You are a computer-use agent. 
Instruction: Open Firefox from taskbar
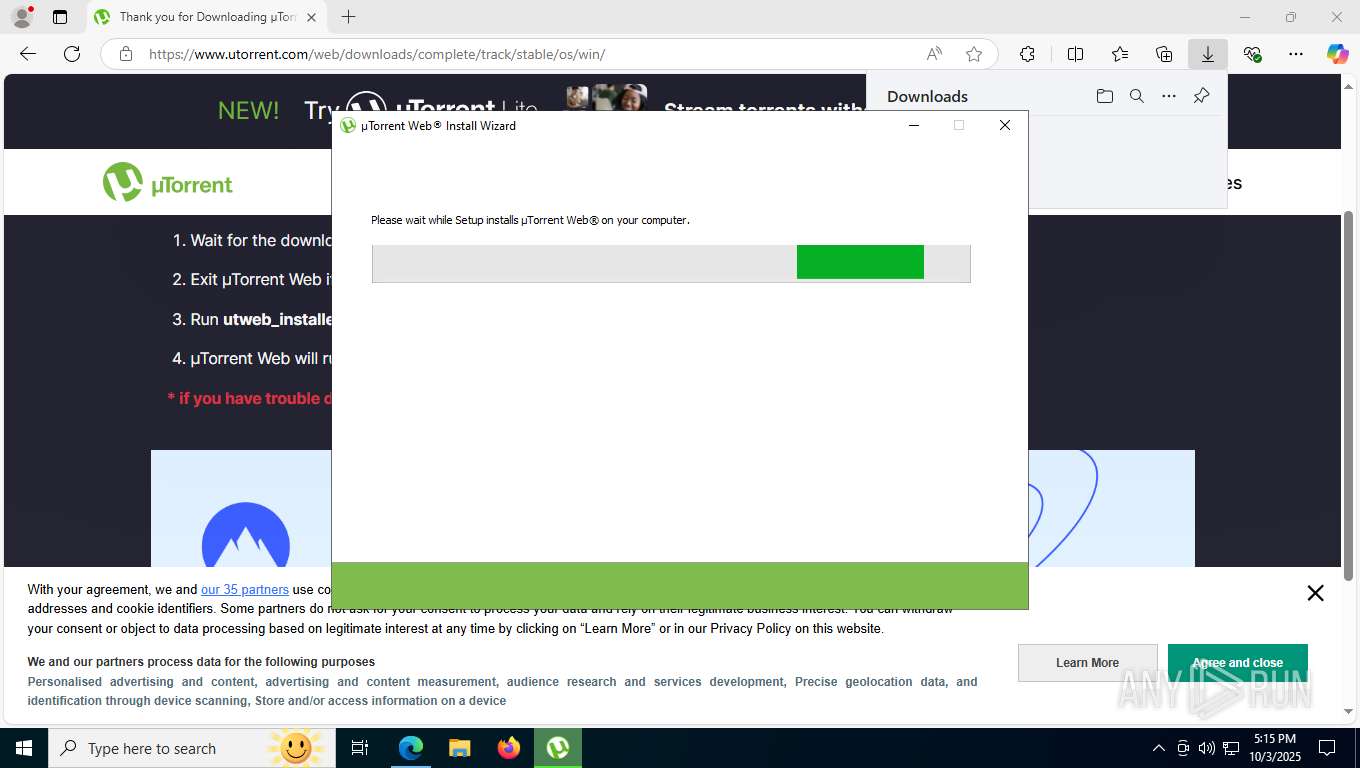click(508, 748)
